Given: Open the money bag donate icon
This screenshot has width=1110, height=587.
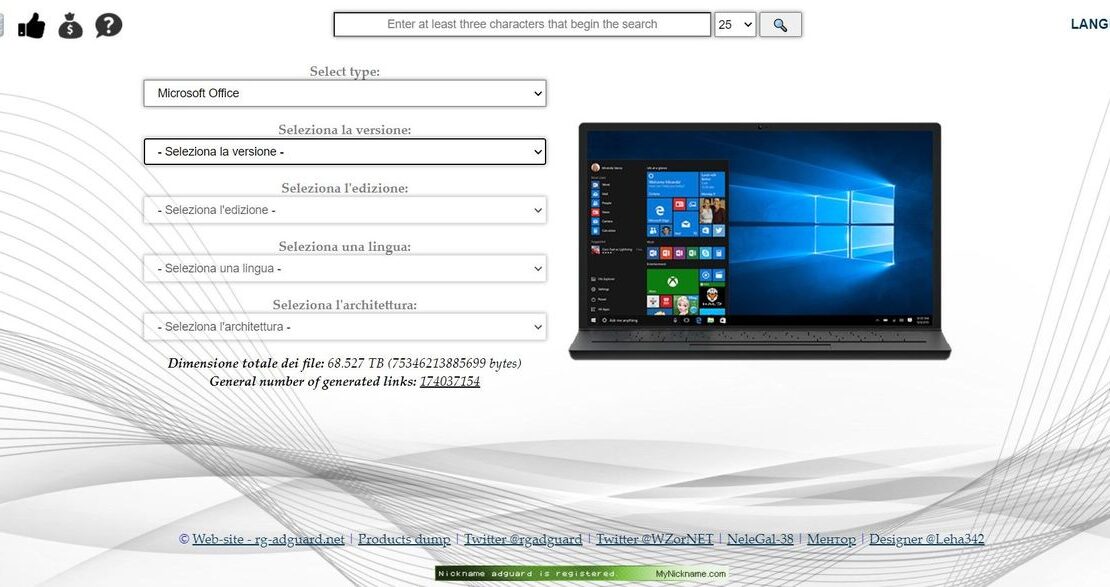Looking at the screenshot, I should pyautogui.click(x=70, y=26).
